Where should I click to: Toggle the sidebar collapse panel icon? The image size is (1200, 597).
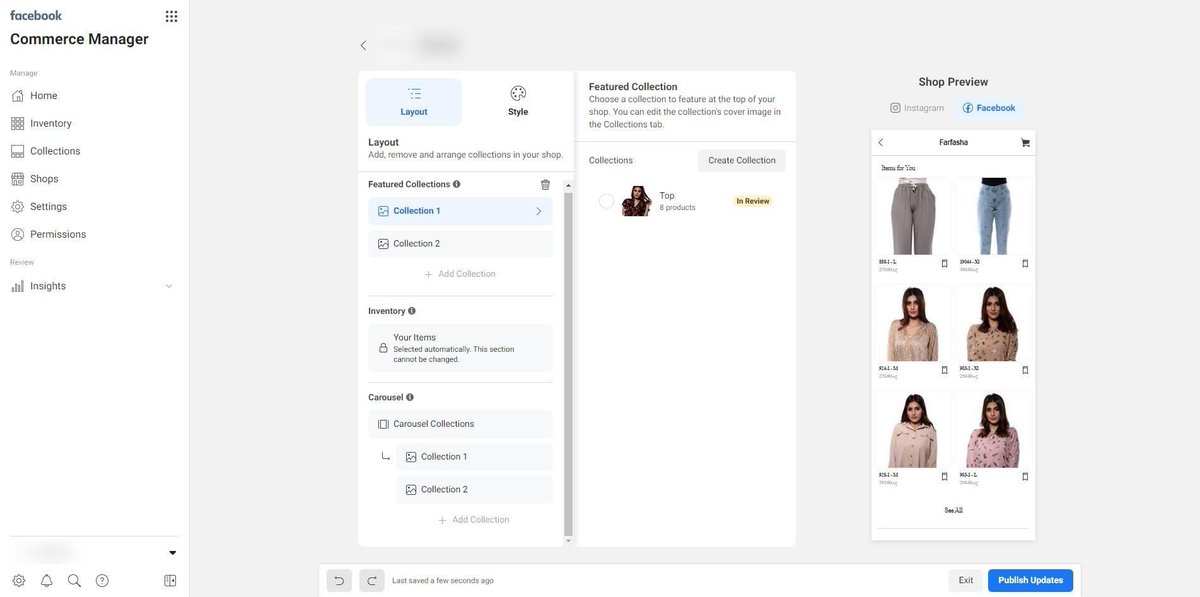tap(170, 581)
